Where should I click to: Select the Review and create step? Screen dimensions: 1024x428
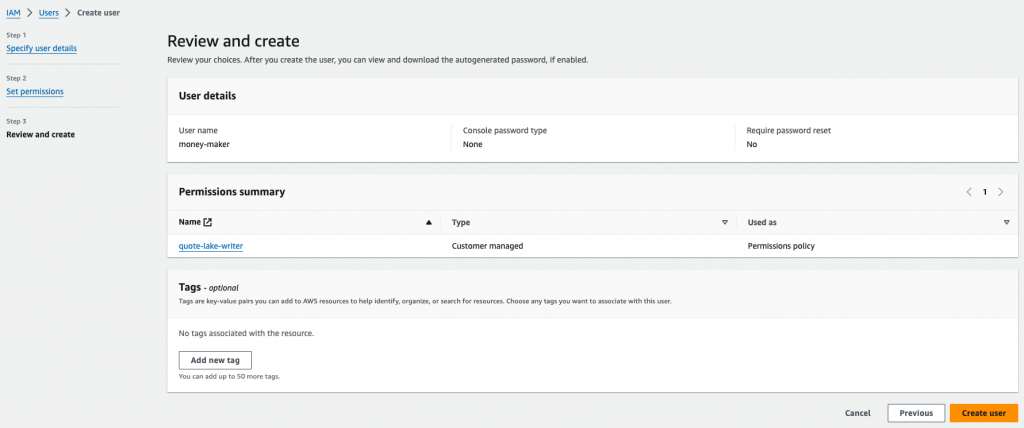coord(40,134)
